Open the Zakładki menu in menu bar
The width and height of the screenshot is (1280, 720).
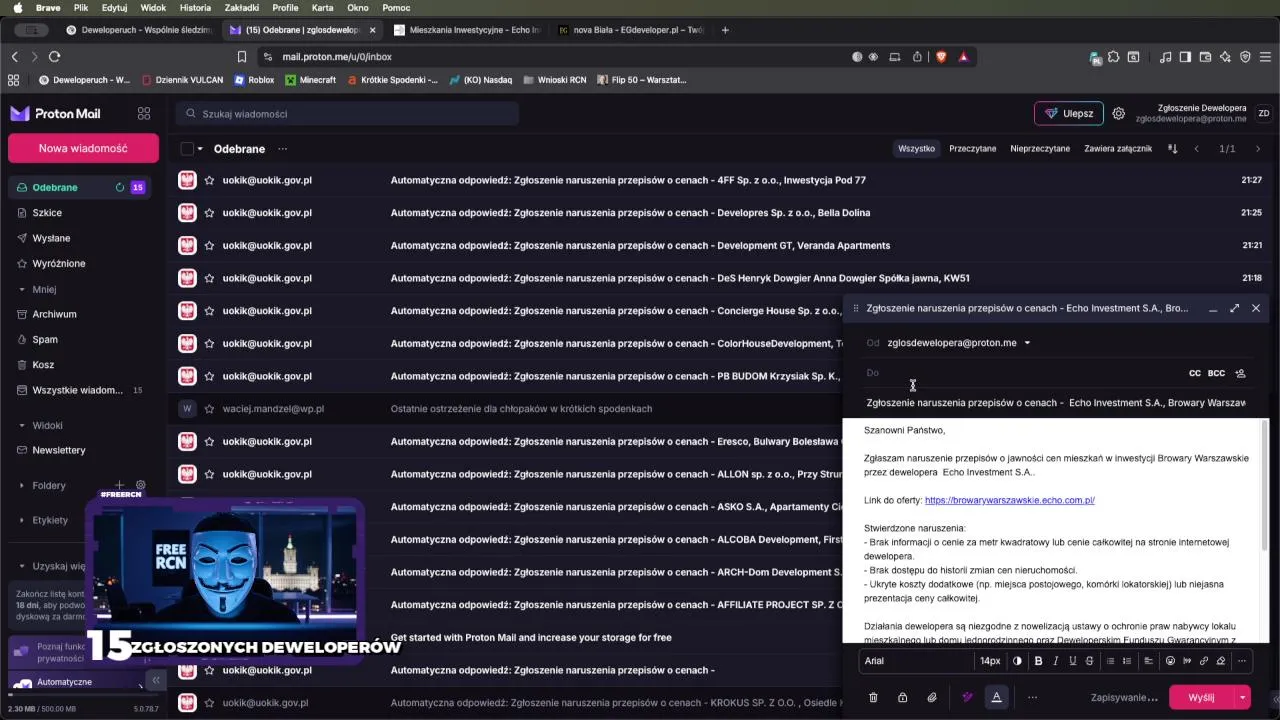(242, 8)
